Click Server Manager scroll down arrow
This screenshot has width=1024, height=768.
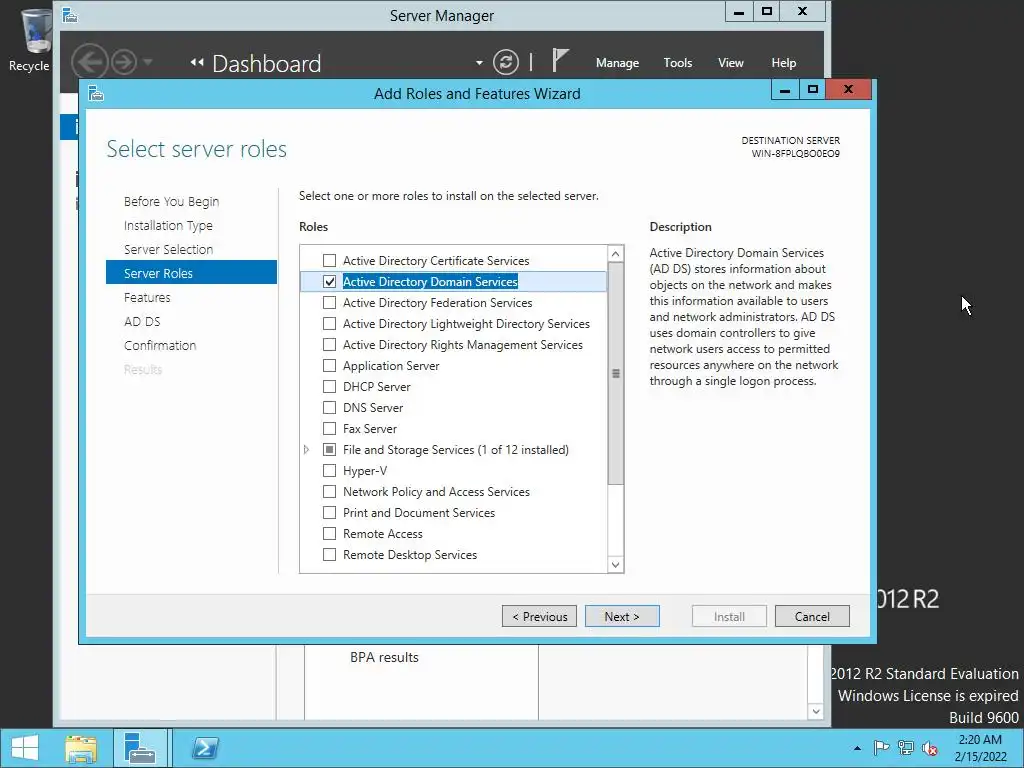[x=816, y=711]
